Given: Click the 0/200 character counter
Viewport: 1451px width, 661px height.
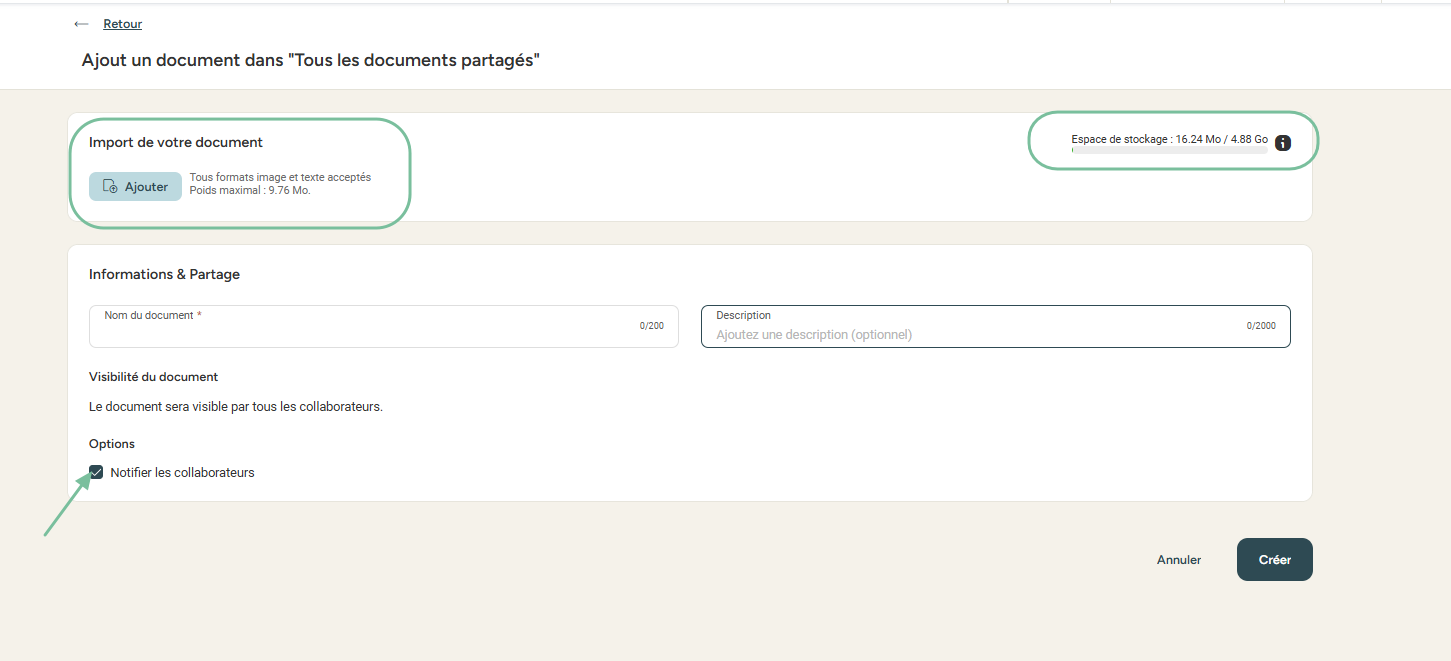Looking at the screenshot, I should [x=651, y=326].
